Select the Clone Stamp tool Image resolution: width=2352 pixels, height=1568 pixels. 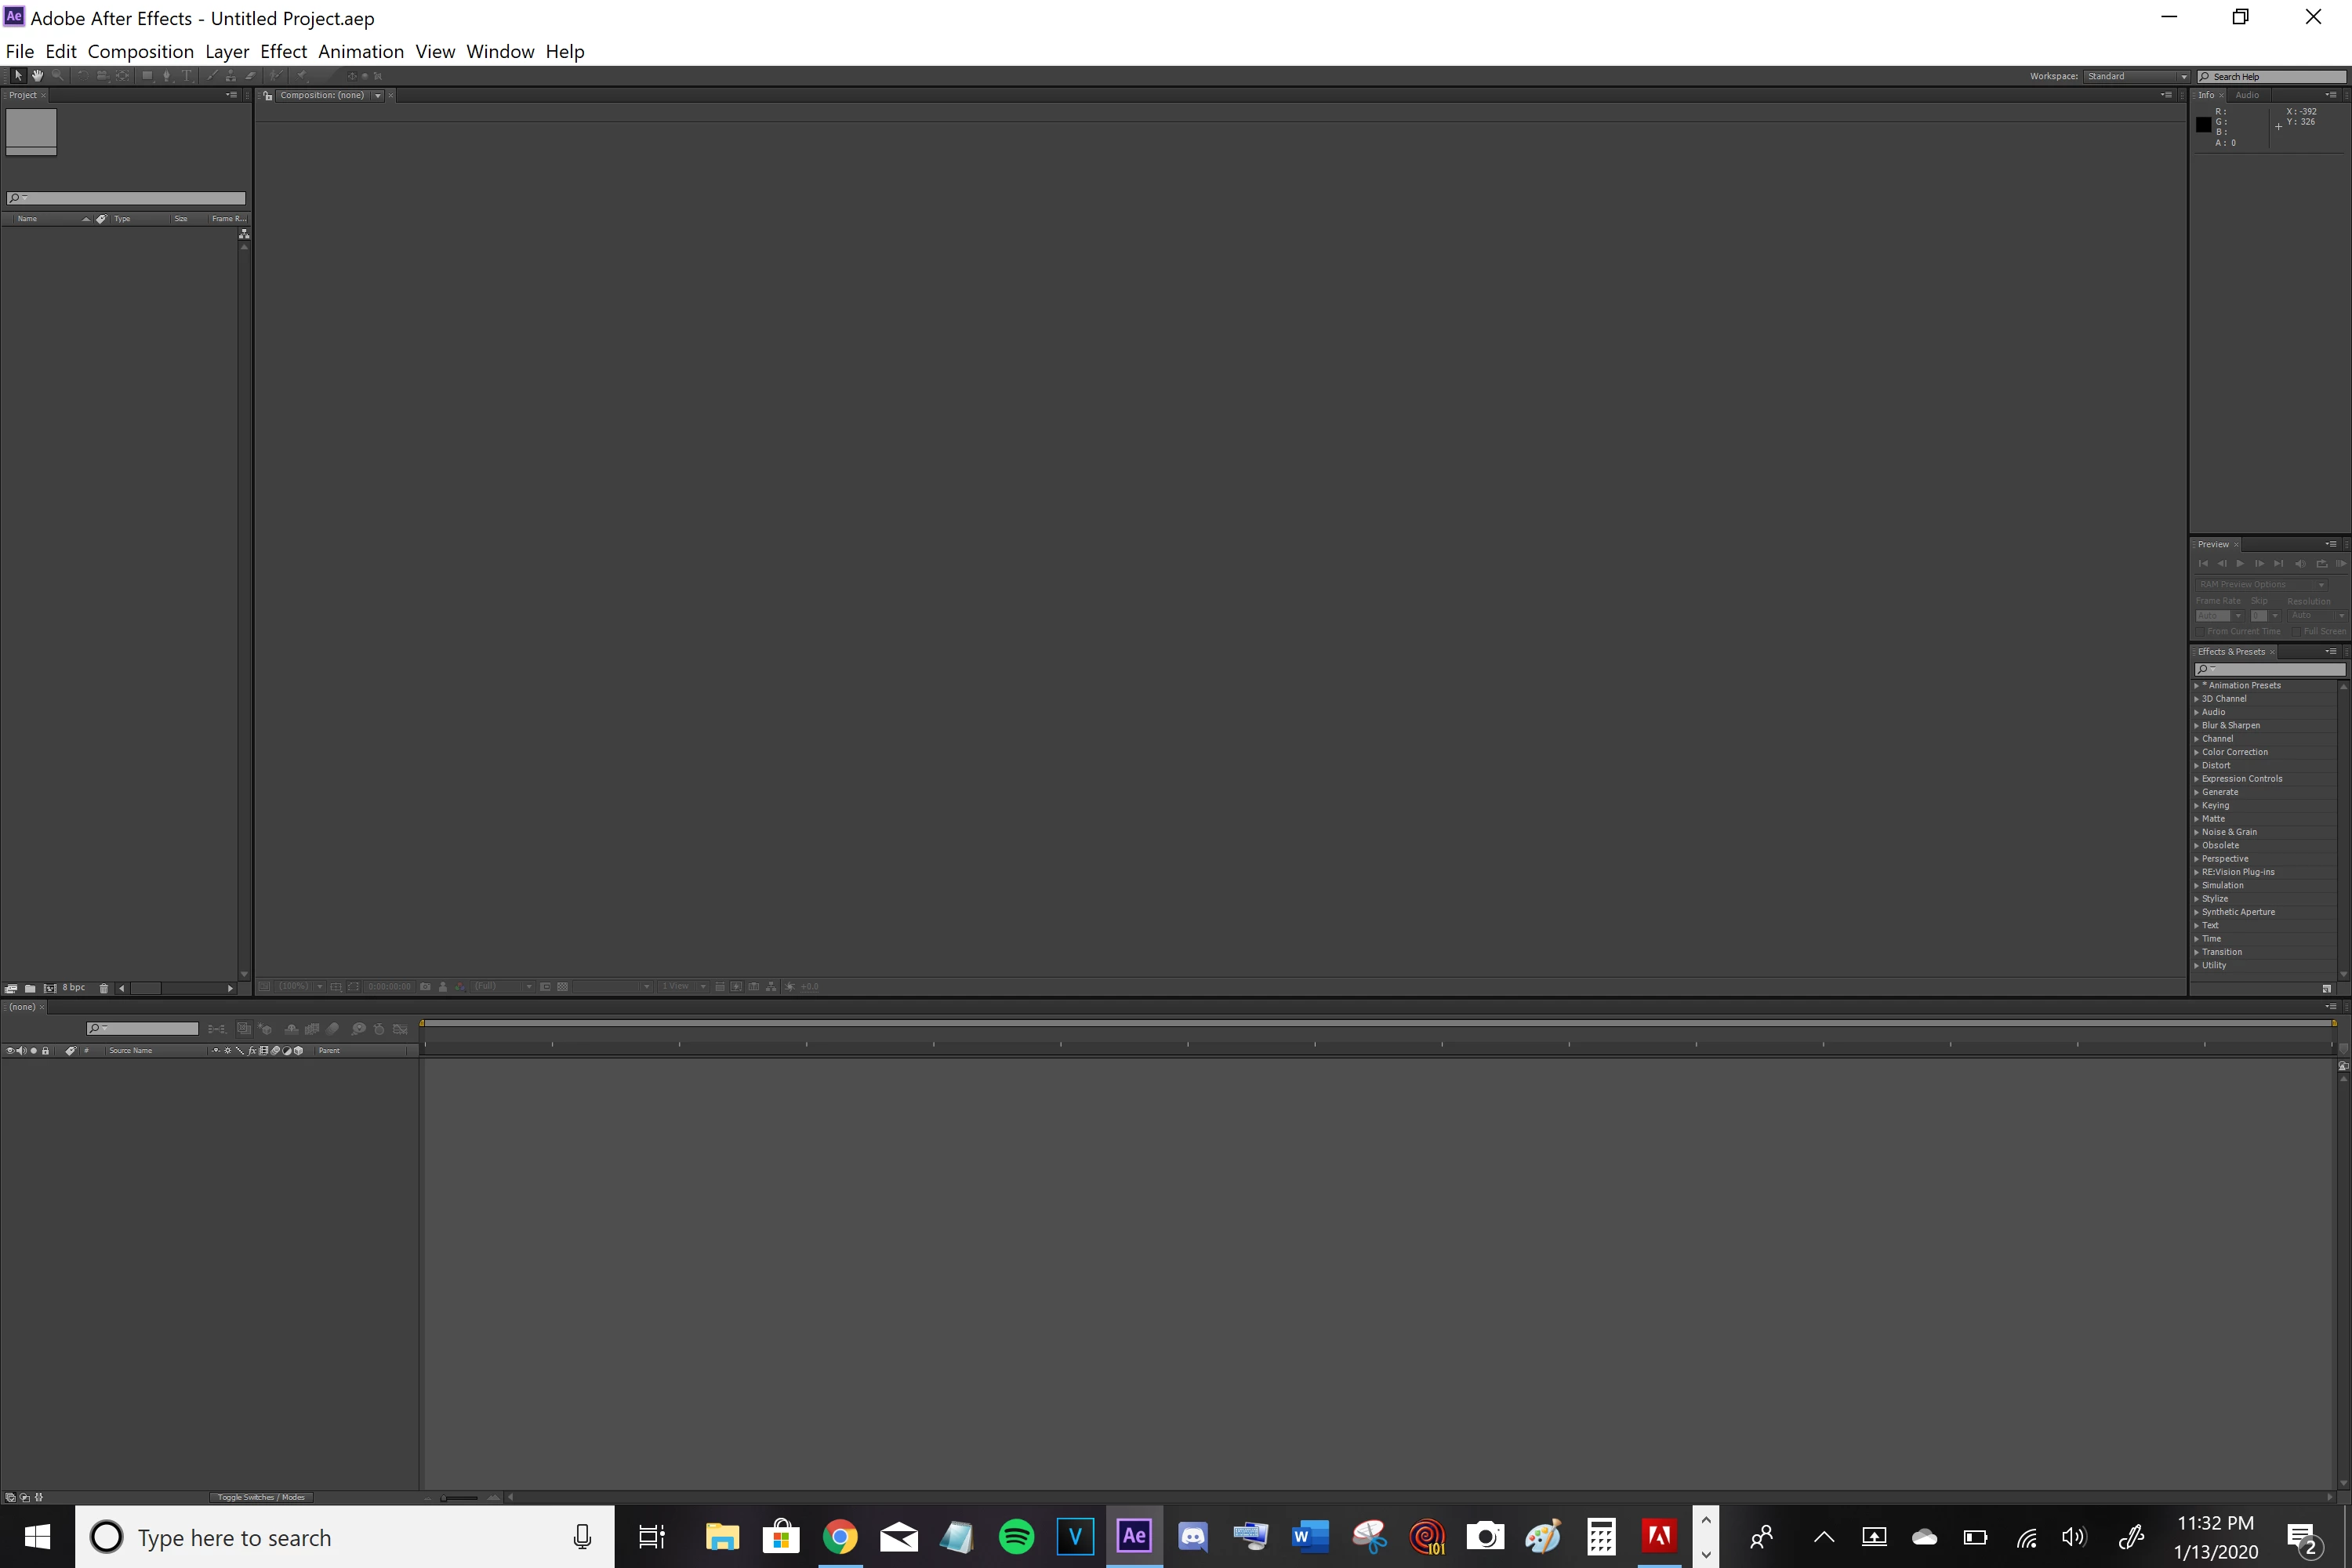pos(230,76)
